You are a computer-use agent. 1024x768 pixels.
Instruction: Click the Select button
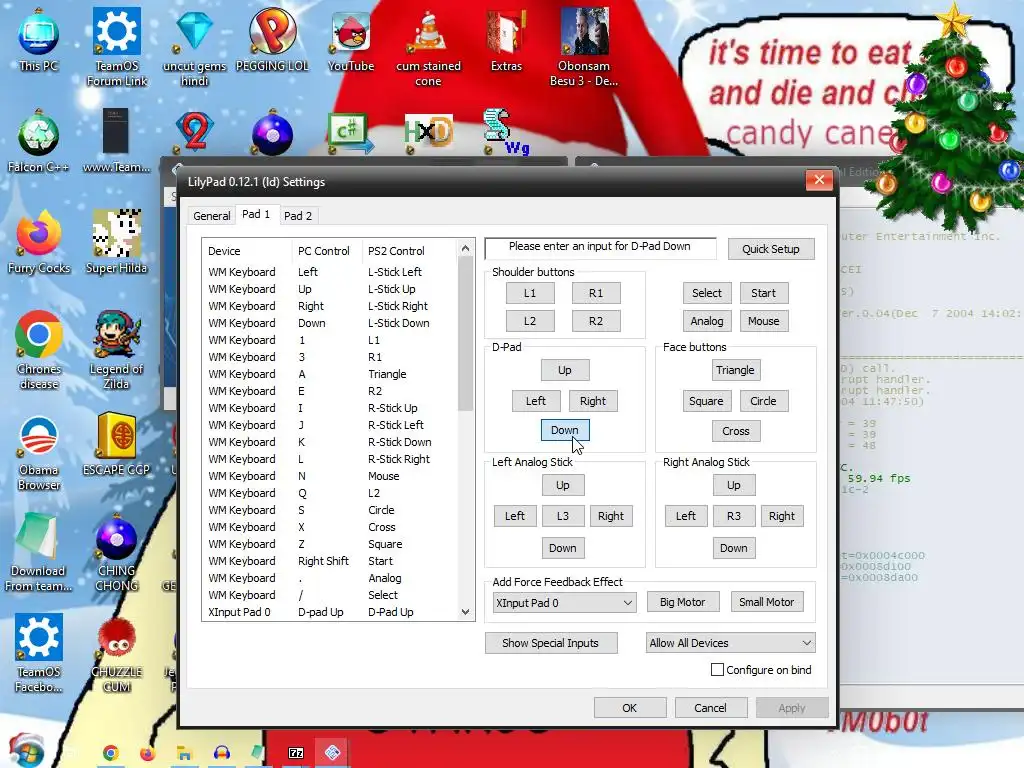tap(707, 293)
